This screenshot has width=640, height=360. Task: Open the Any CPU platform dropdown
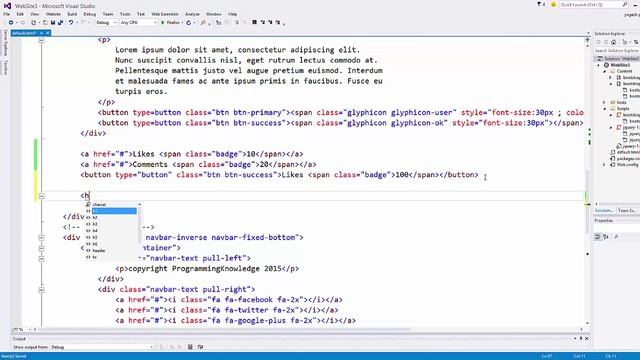click(138, 22)
